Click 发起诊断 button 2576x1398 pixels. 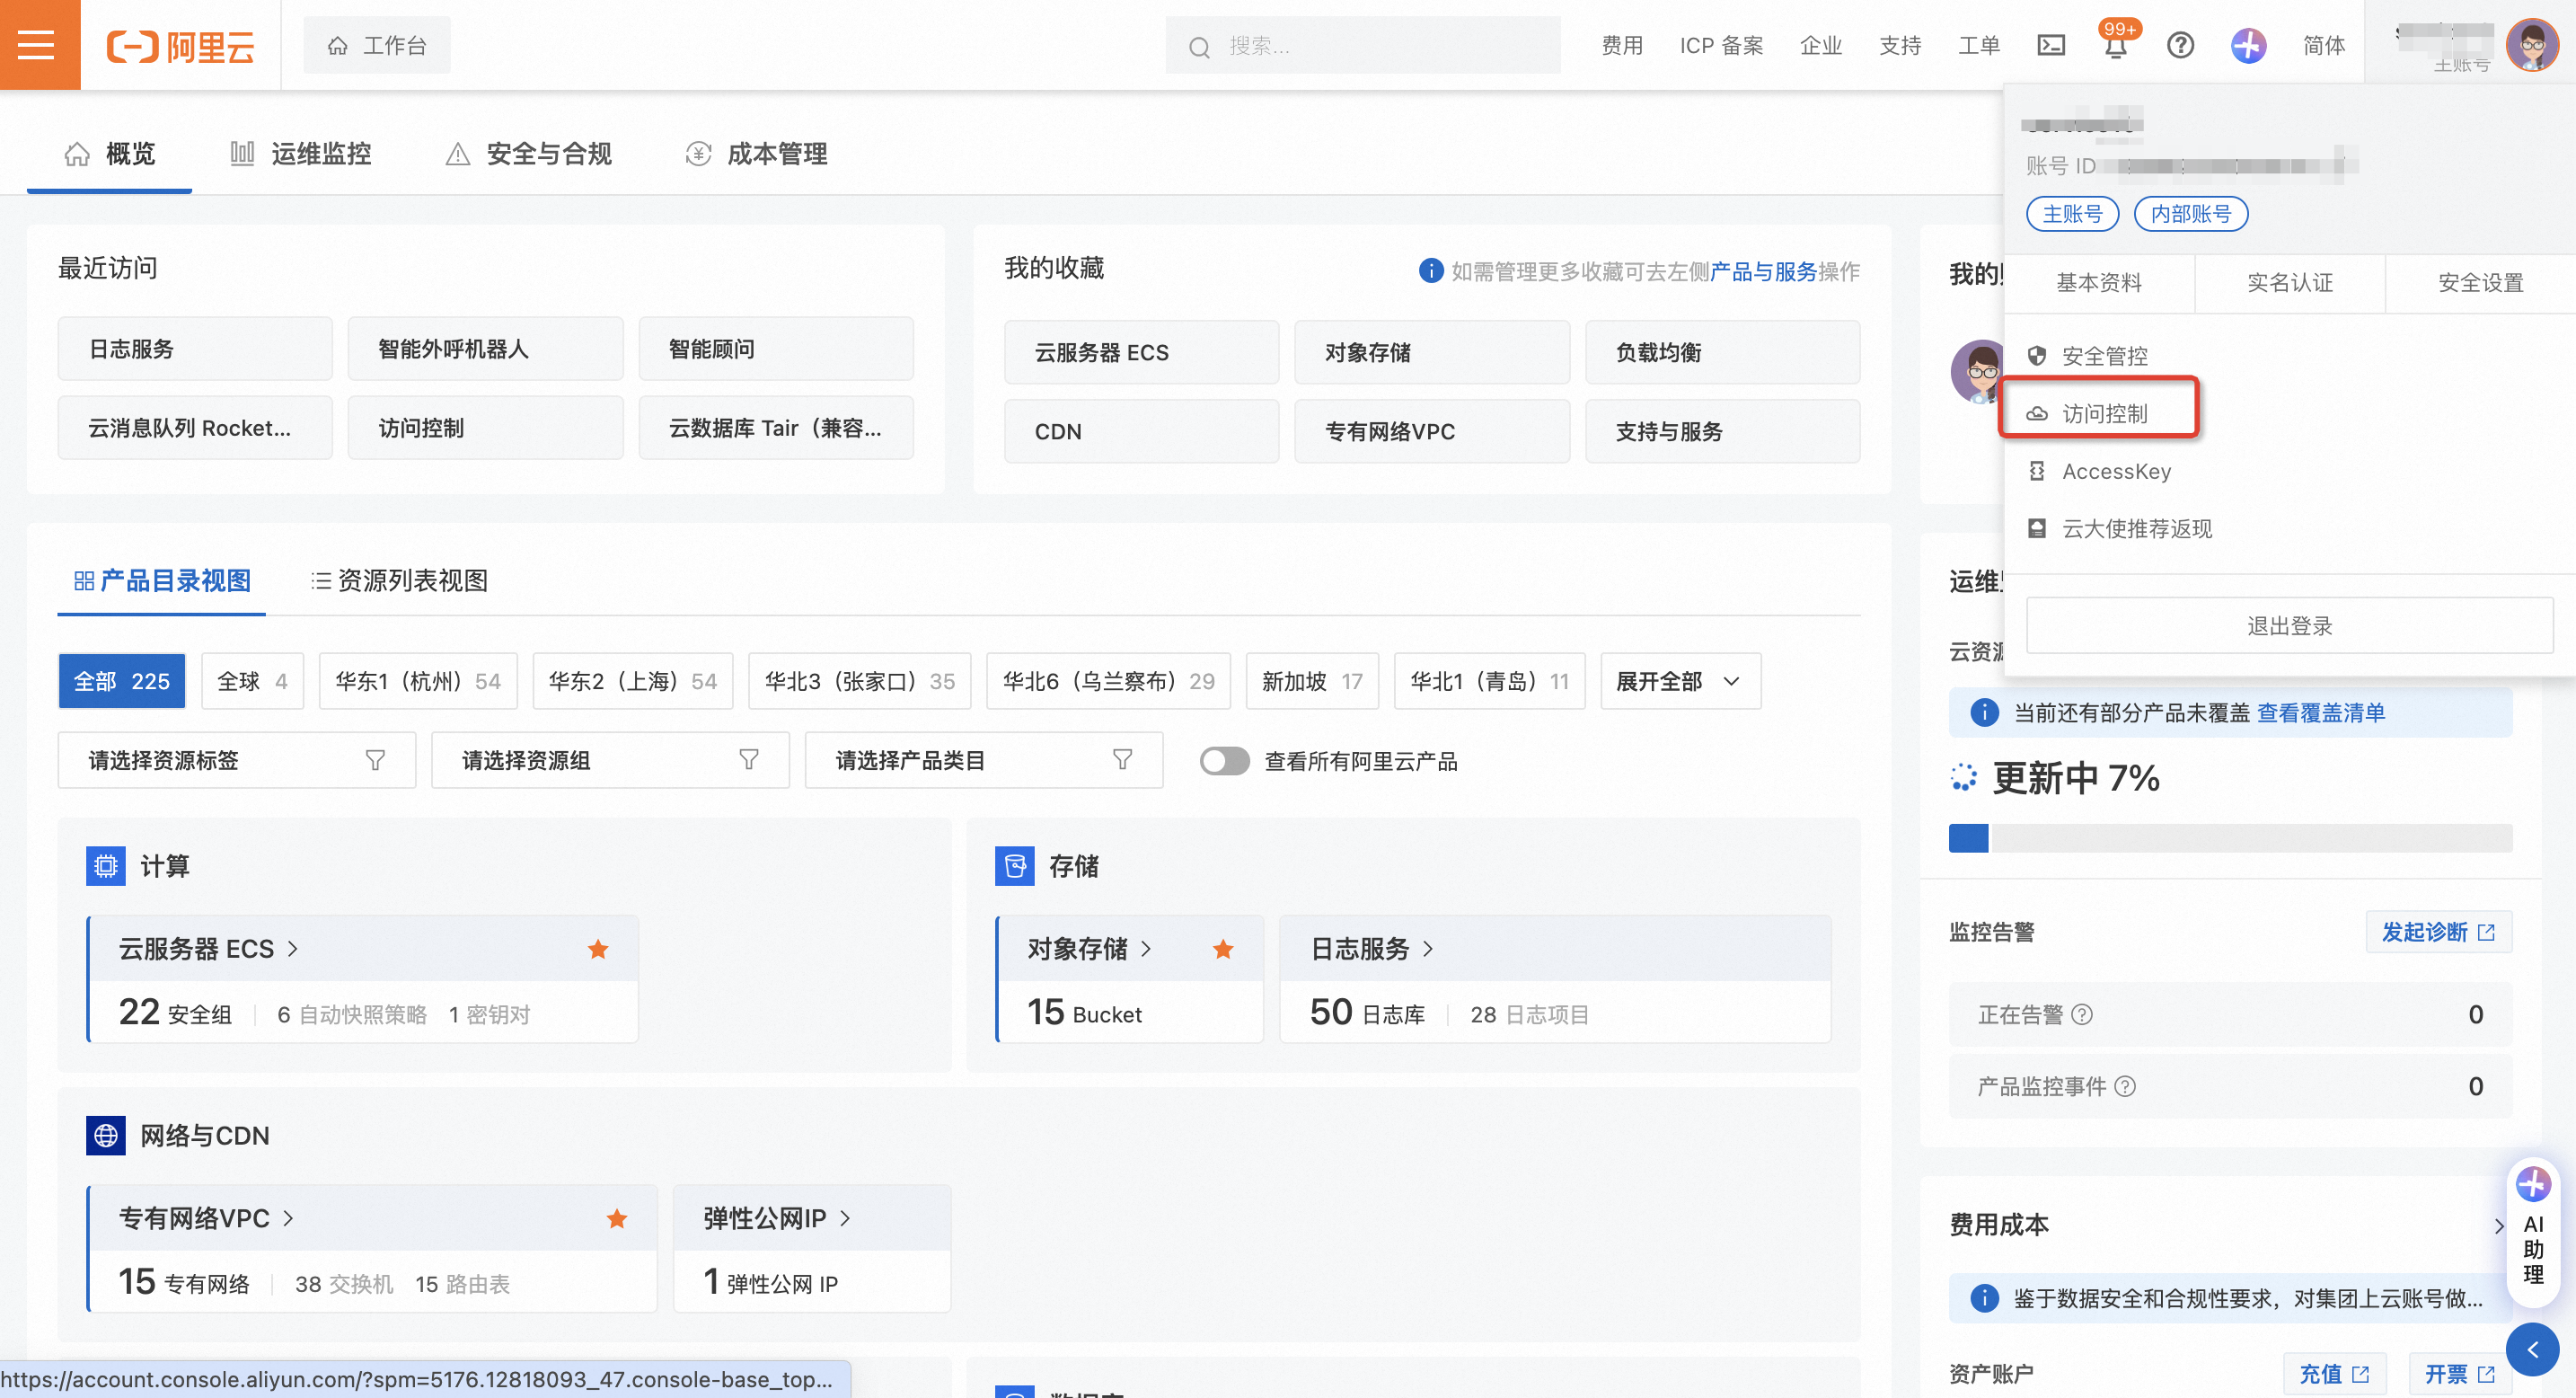coord(2438,932)
